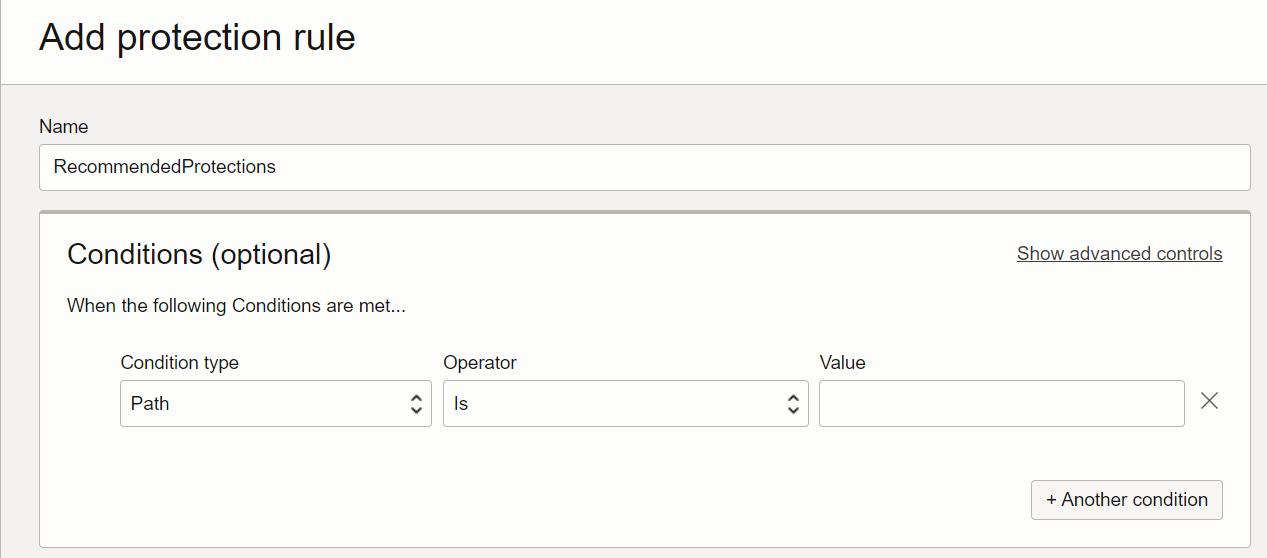The image size is (1267, 558).
Task: Click the Condition type up-down arrows icon
Action: 417,404
